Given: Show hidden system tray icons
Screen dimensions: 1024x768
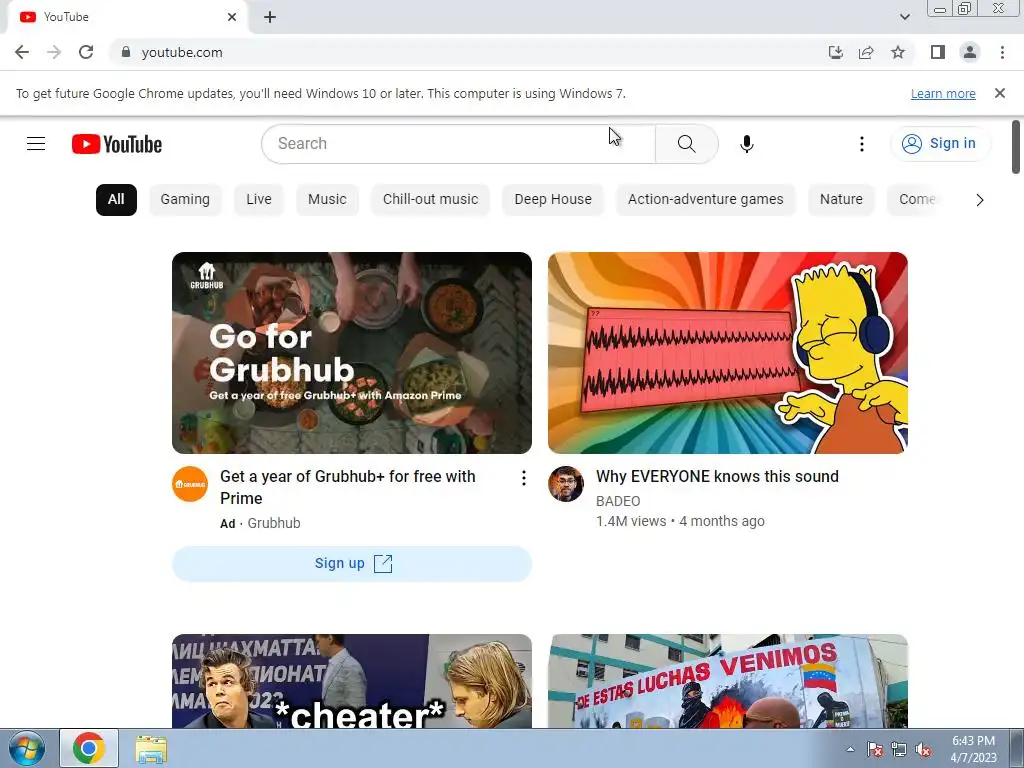Looking at the screenshot, I should 850,749.
